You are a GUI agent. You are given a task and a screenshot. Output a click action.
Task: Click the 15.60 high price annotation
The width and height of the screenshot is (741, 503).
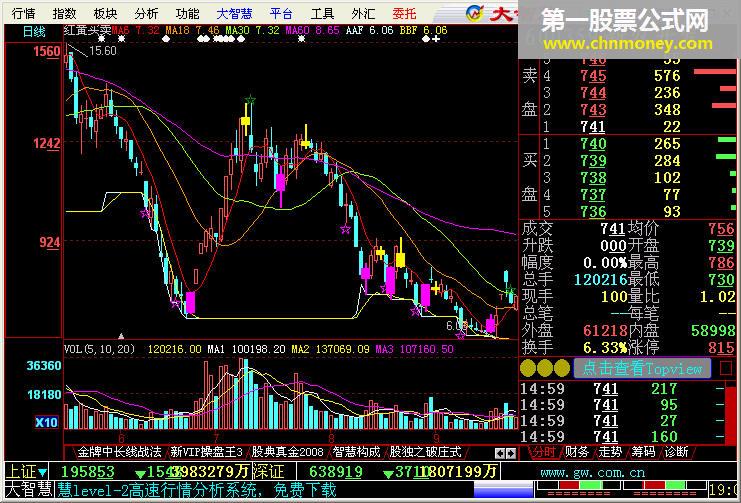[x=103, y=51]
